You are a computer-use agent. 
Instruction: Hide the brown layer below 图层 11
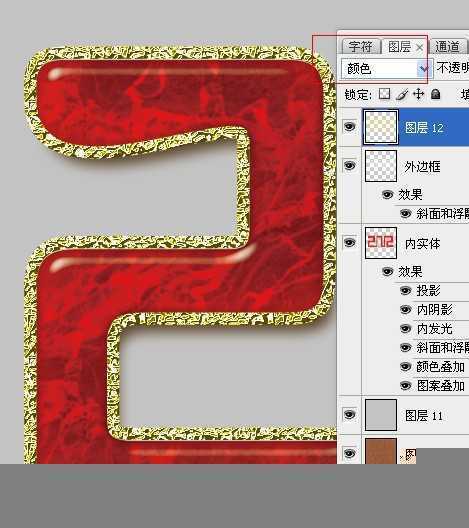[x=349, y=454]
